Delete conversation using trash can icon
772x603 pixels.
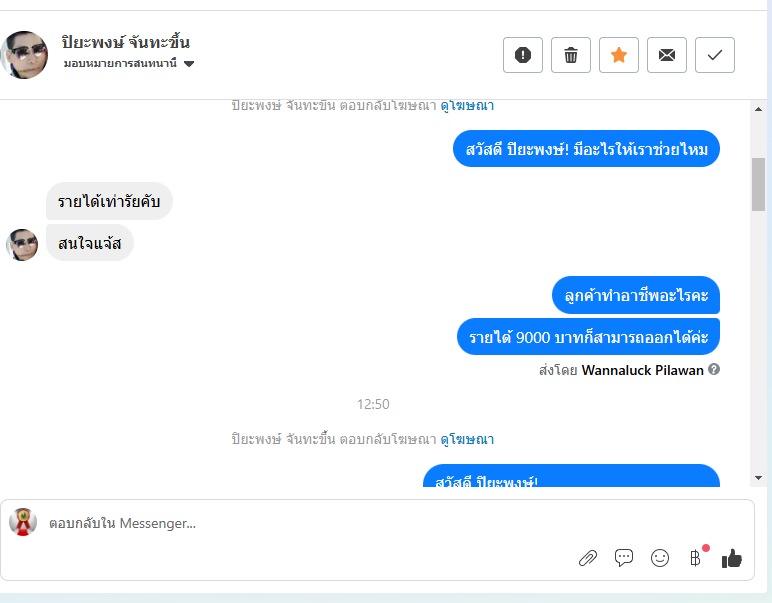point(571,55)
